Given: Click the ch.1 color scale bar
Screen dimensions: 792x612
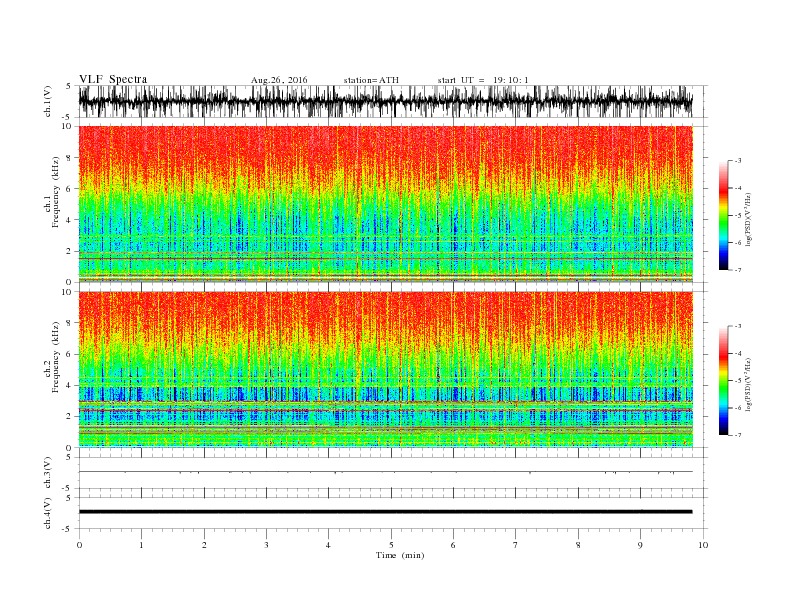Looking at the screenshot, I should 723,216.
